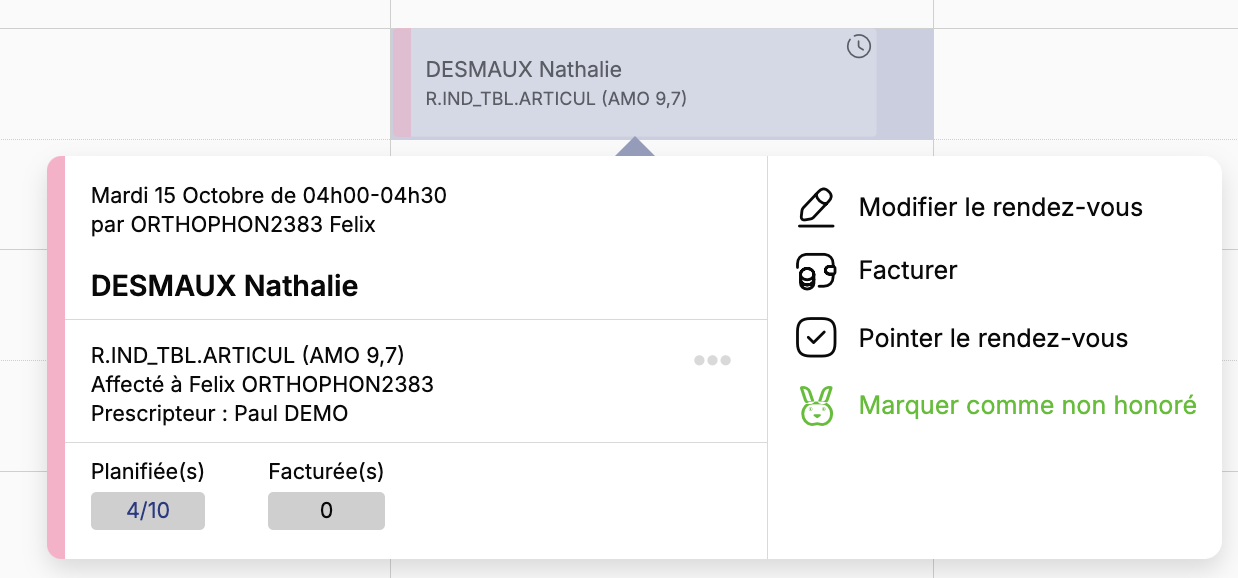Click the checkmark box icon beside Pointer
This screenshot has height=578, width=1238.
816,338
